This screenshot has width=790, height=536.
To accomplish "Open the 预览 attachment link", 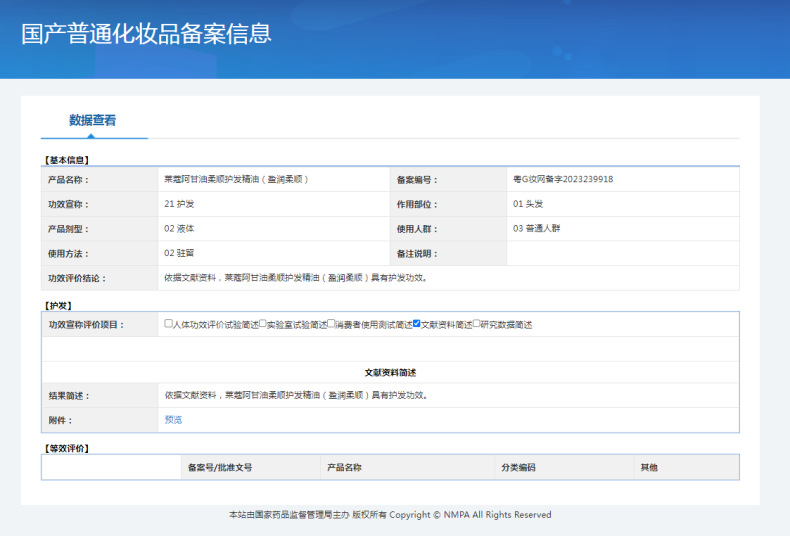I will pos(173,420).
